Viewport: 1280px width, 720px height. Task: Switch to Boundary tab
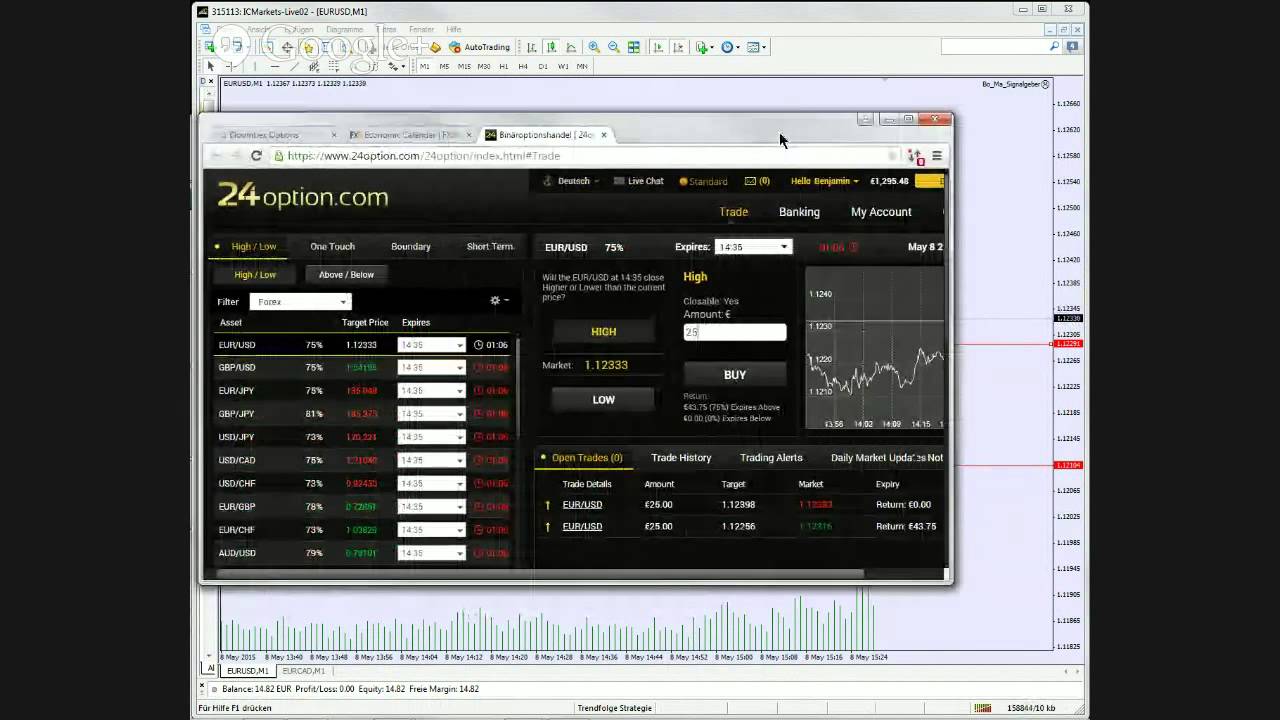pos(411,247)
